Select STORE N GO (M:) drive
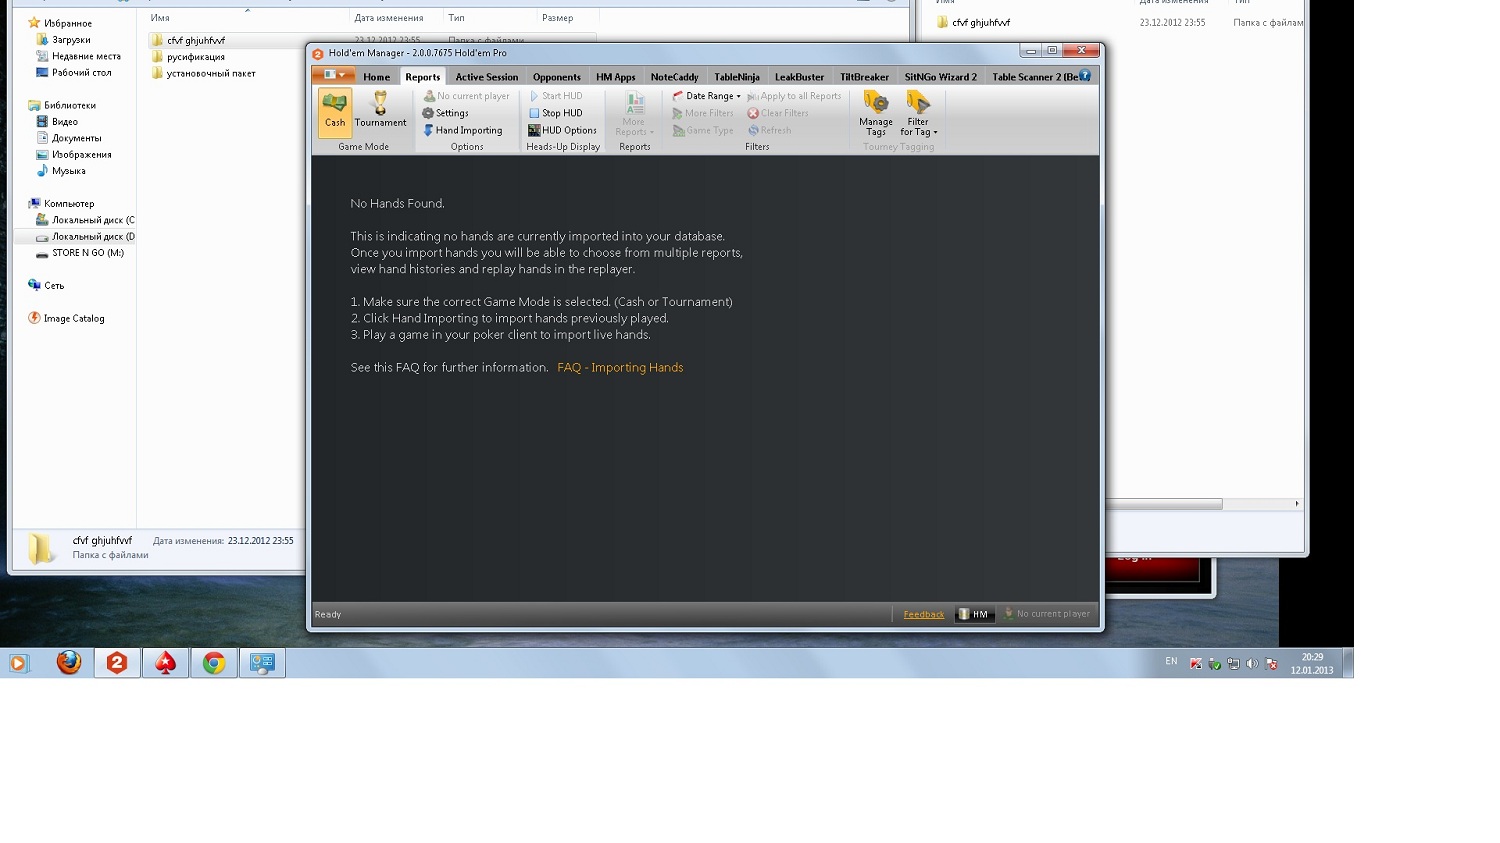This screenshot has width=1500, height=843. tap(88, 253)
